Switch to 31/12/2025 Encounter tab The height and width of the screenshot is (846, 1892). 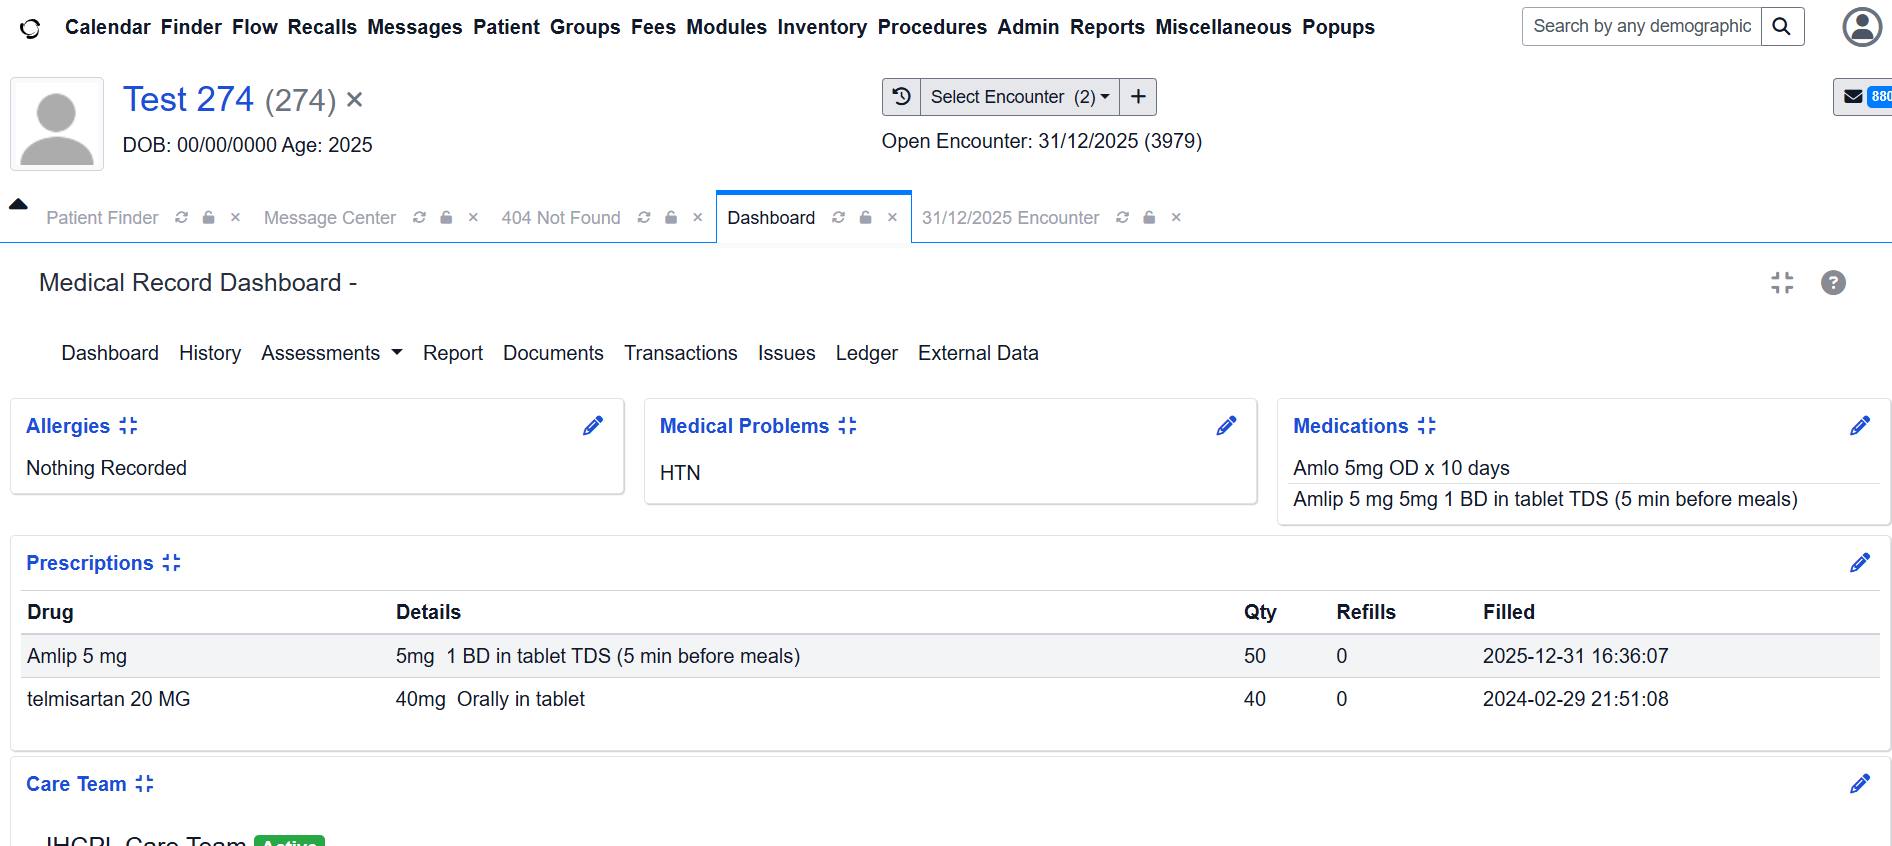pos(1010,218)
